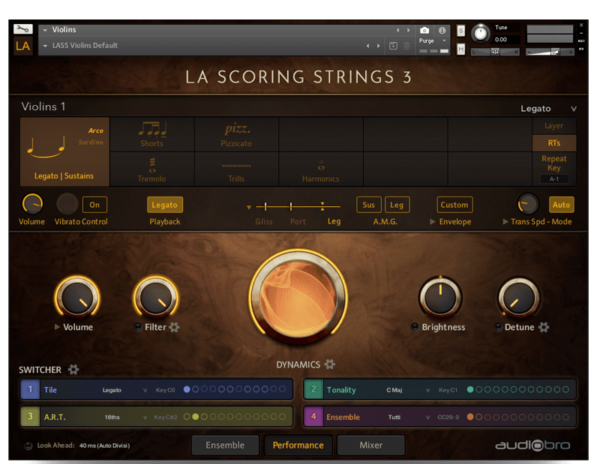Switch to the Mixer tab

click(x=371, y=445)
